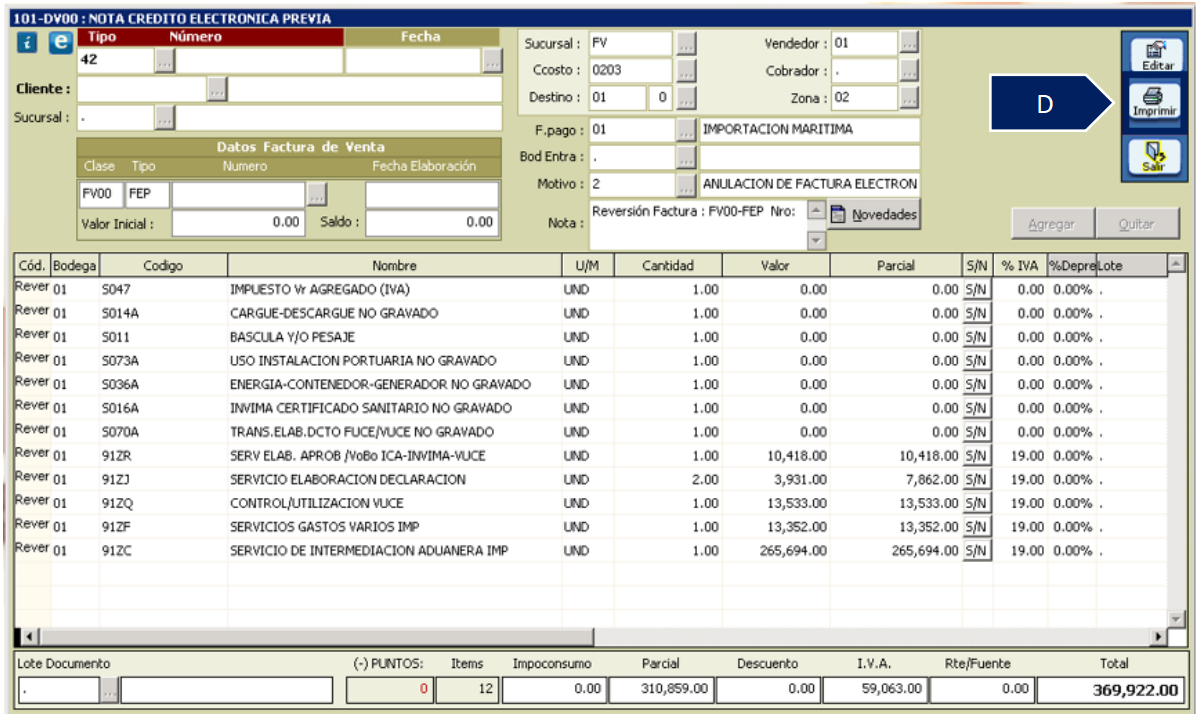Click the Codigo column header
This screenshot has height=714, width=1198.
coord(164,266)
